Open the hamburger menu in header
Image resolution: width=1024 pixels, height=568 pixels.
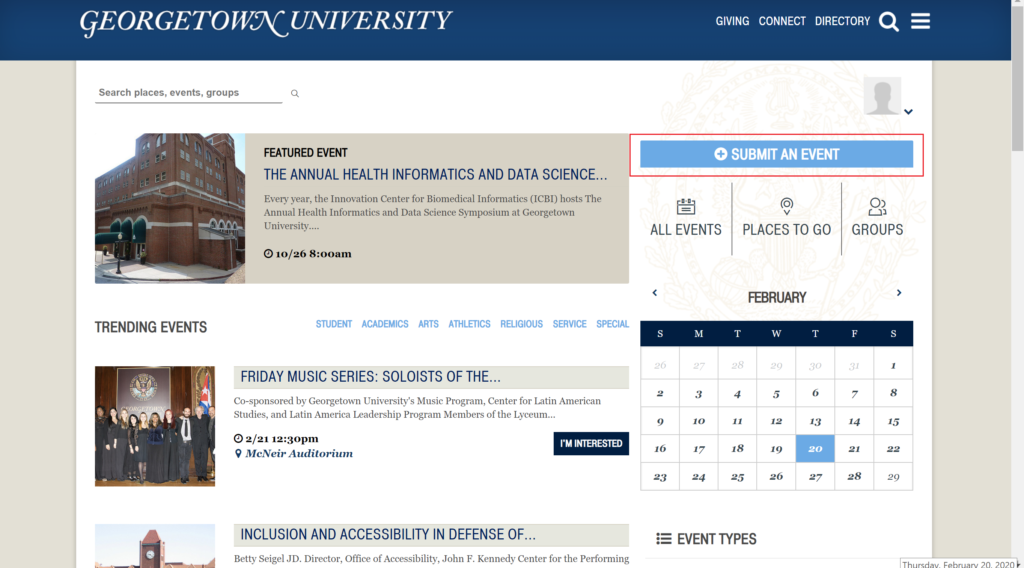(920, 21)
